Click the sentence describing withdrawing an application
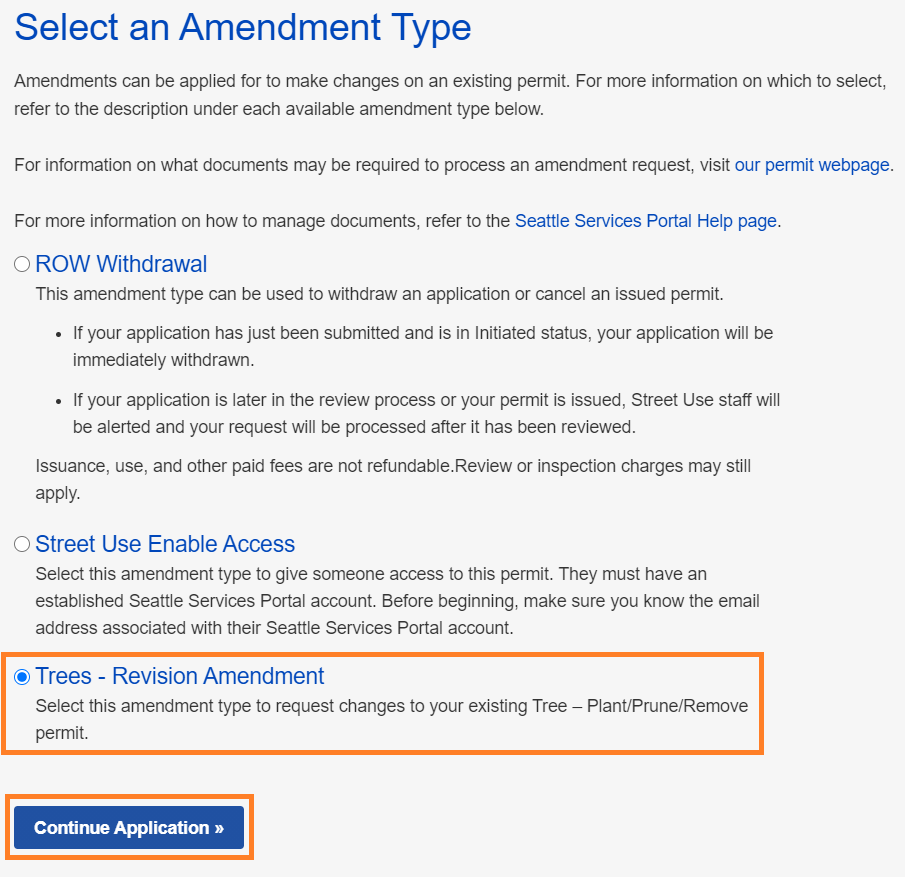 point(379,294)
